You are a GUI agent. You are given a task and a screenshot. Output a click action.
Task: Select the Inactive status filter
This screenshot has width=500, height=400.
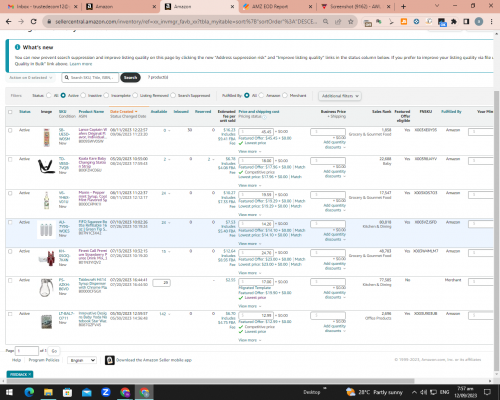[x=83, y=95]
